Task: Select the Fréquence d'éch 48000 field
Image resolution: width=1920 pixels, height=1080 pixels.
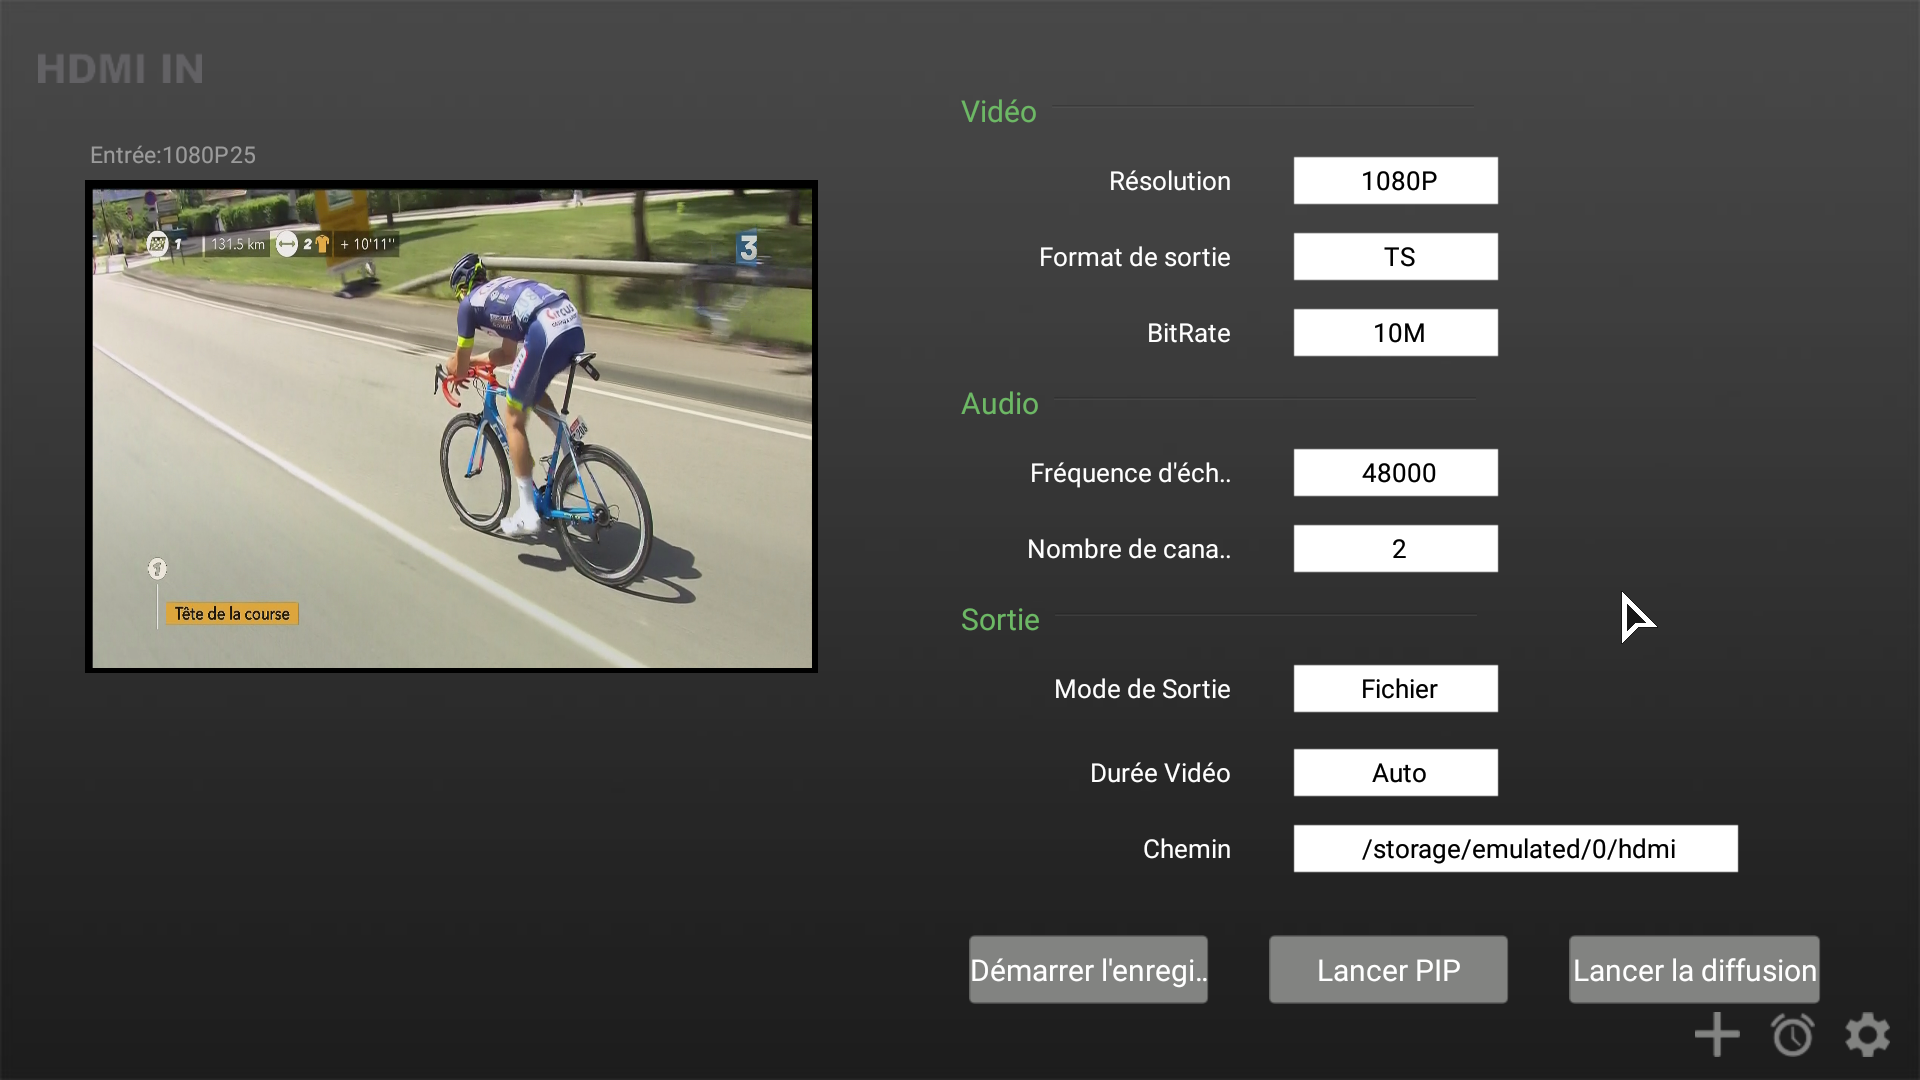Action: point(1395,473)
